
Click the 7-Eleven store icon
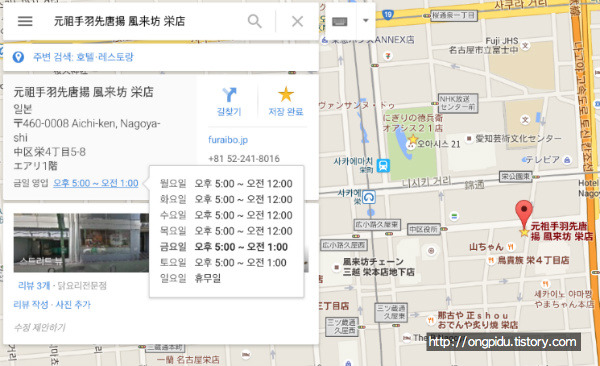(x=388, y=56)
